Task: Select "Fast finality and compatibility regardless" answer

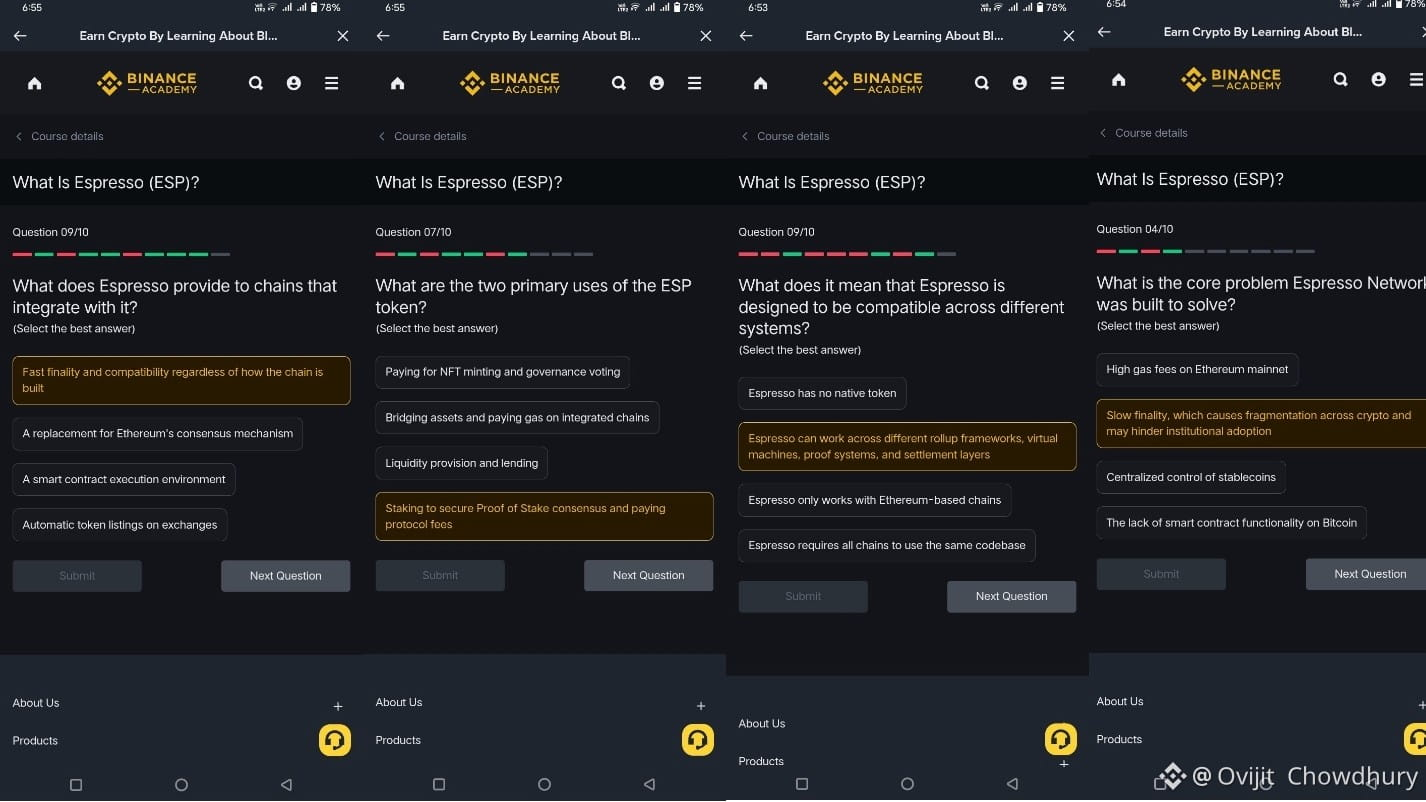Action: tap(181, 380)
